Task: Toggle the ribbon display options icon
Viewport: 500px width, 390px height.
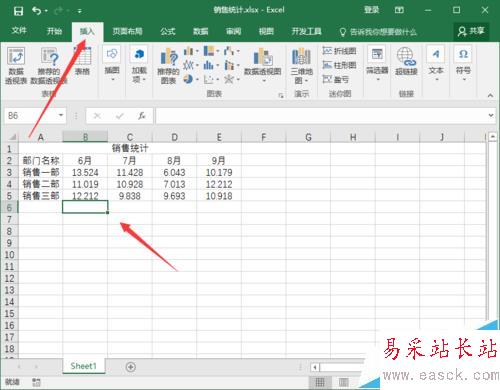Action: [x=399, y=10]
